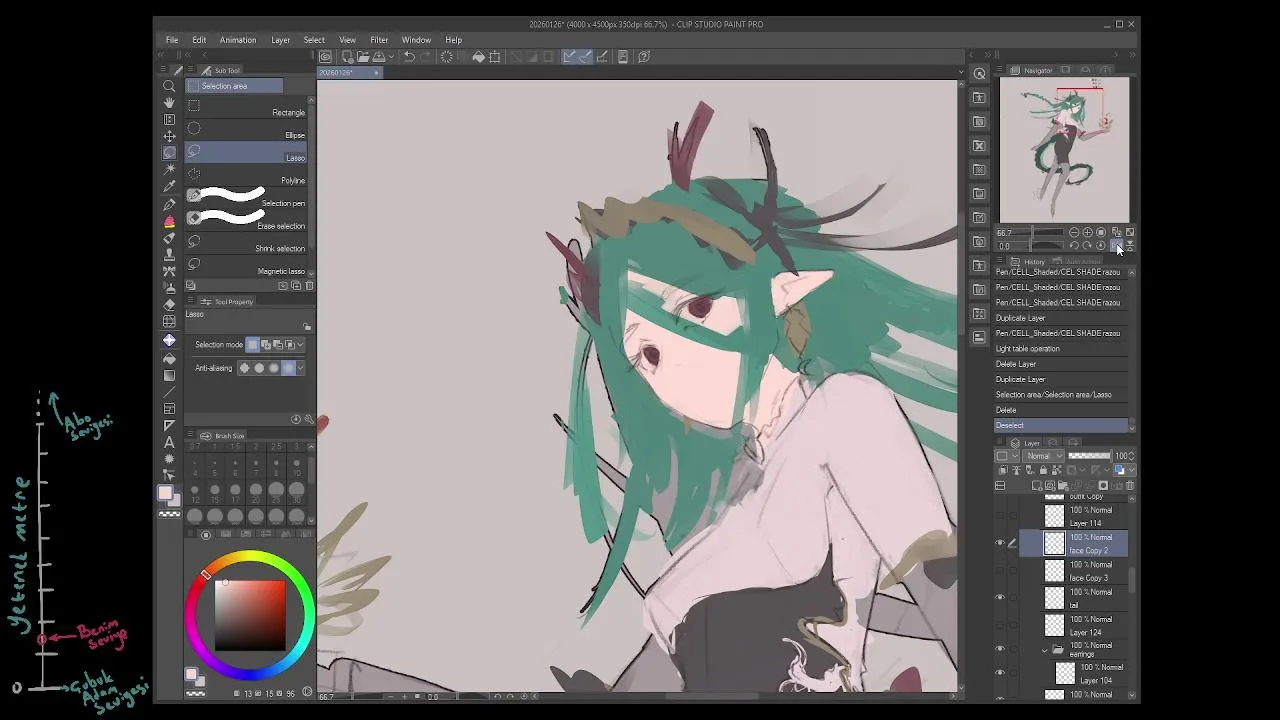Select the Eraser tool
The width and height of the screenshot is (1280, 720).
169,304
